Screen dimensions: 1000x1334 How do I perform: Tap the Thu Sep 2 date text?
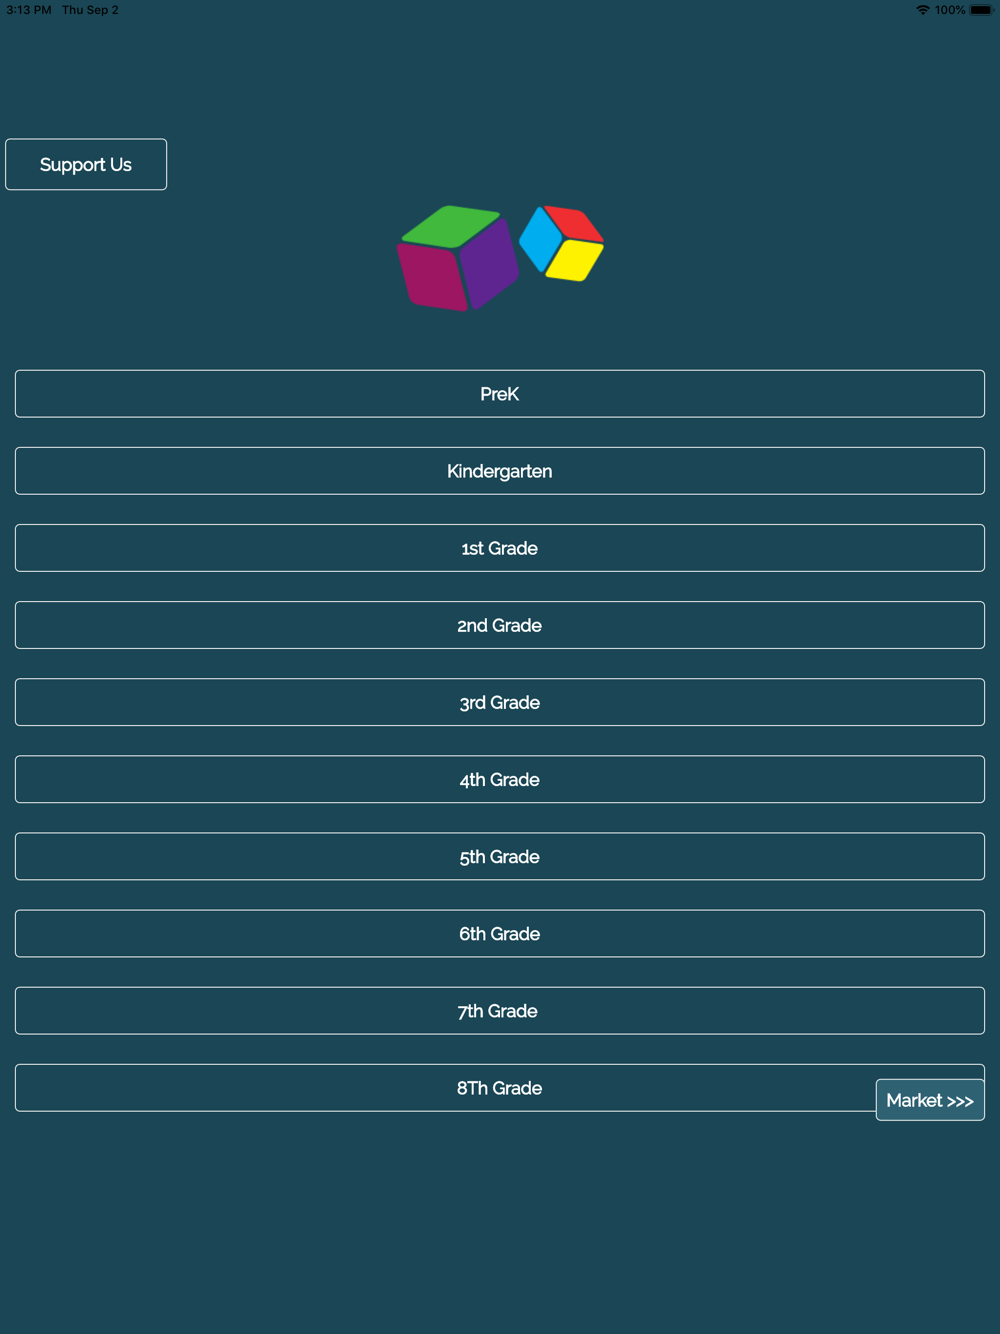click(x=90, y=10)
